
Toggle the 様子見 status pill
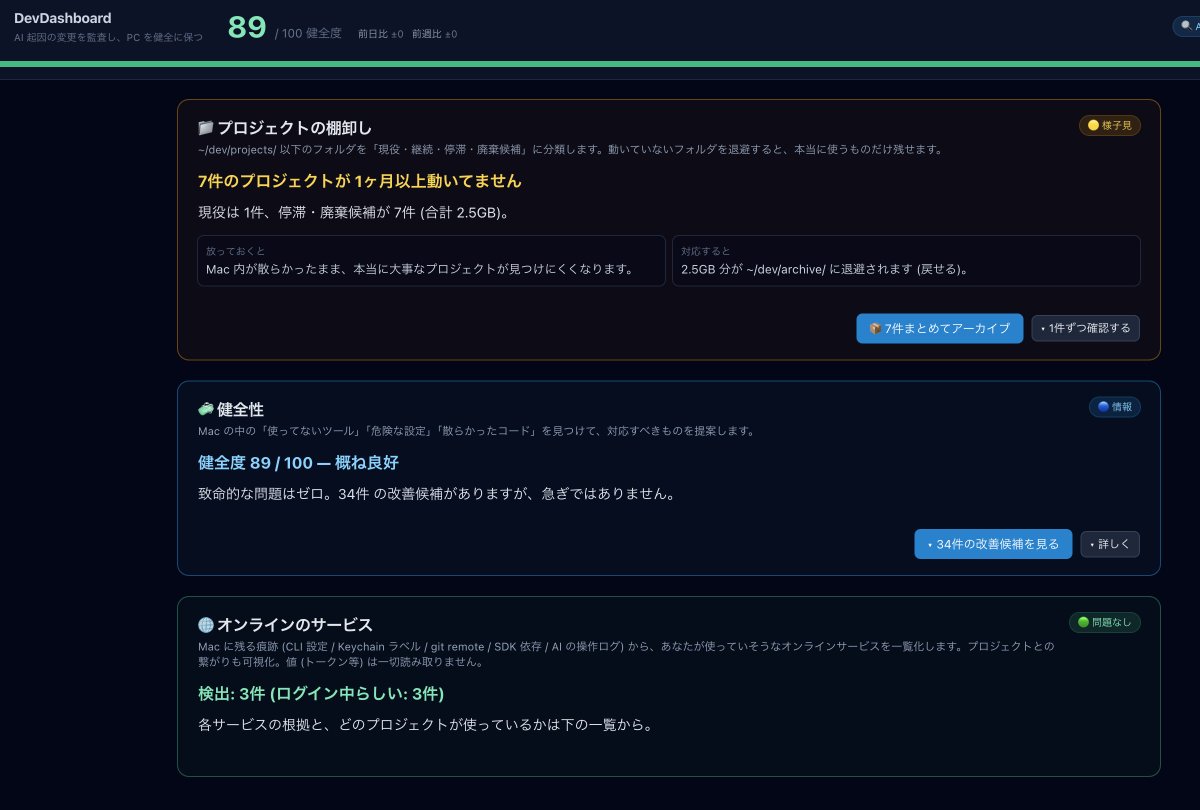coord(1108,125)
